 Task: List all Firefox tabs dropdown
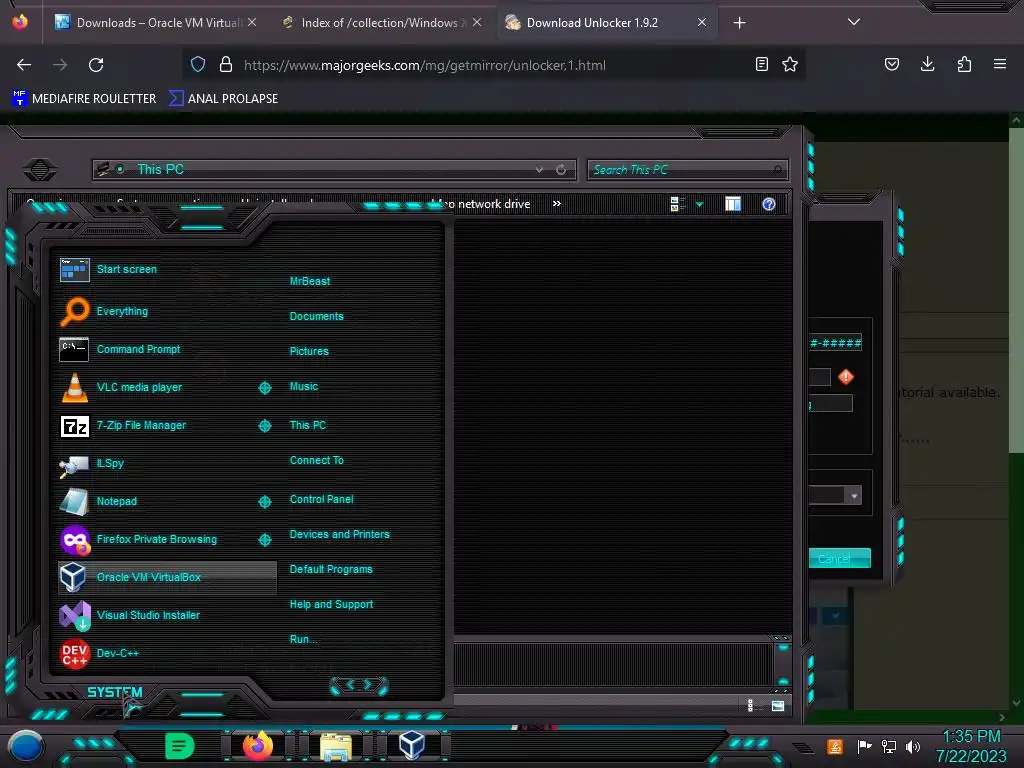pyautogui.click(x=854, y=22)
